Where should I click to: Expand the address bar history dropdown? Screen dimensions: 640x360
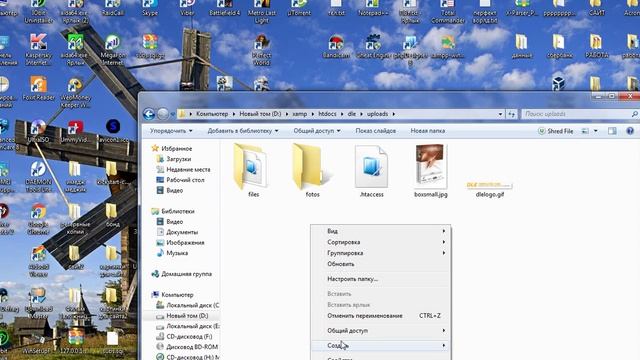500,114
